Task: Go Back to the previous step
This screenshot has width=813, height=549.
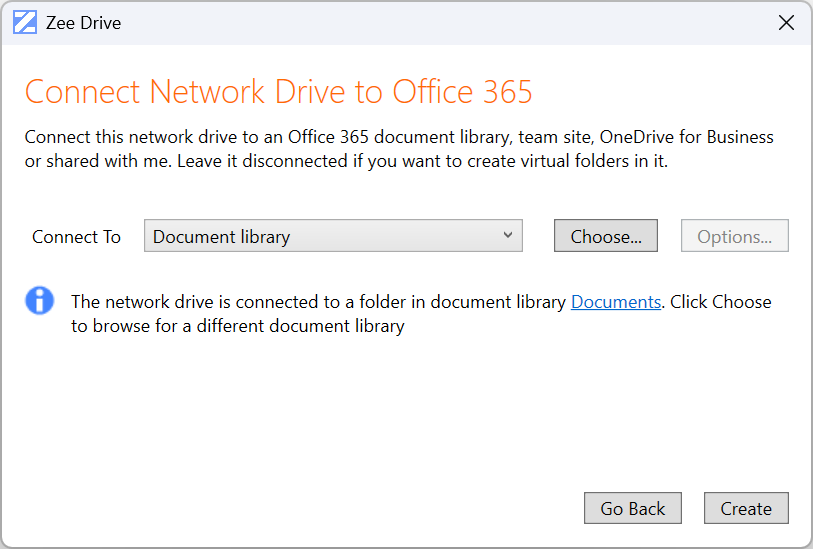Action: [632, 508]
